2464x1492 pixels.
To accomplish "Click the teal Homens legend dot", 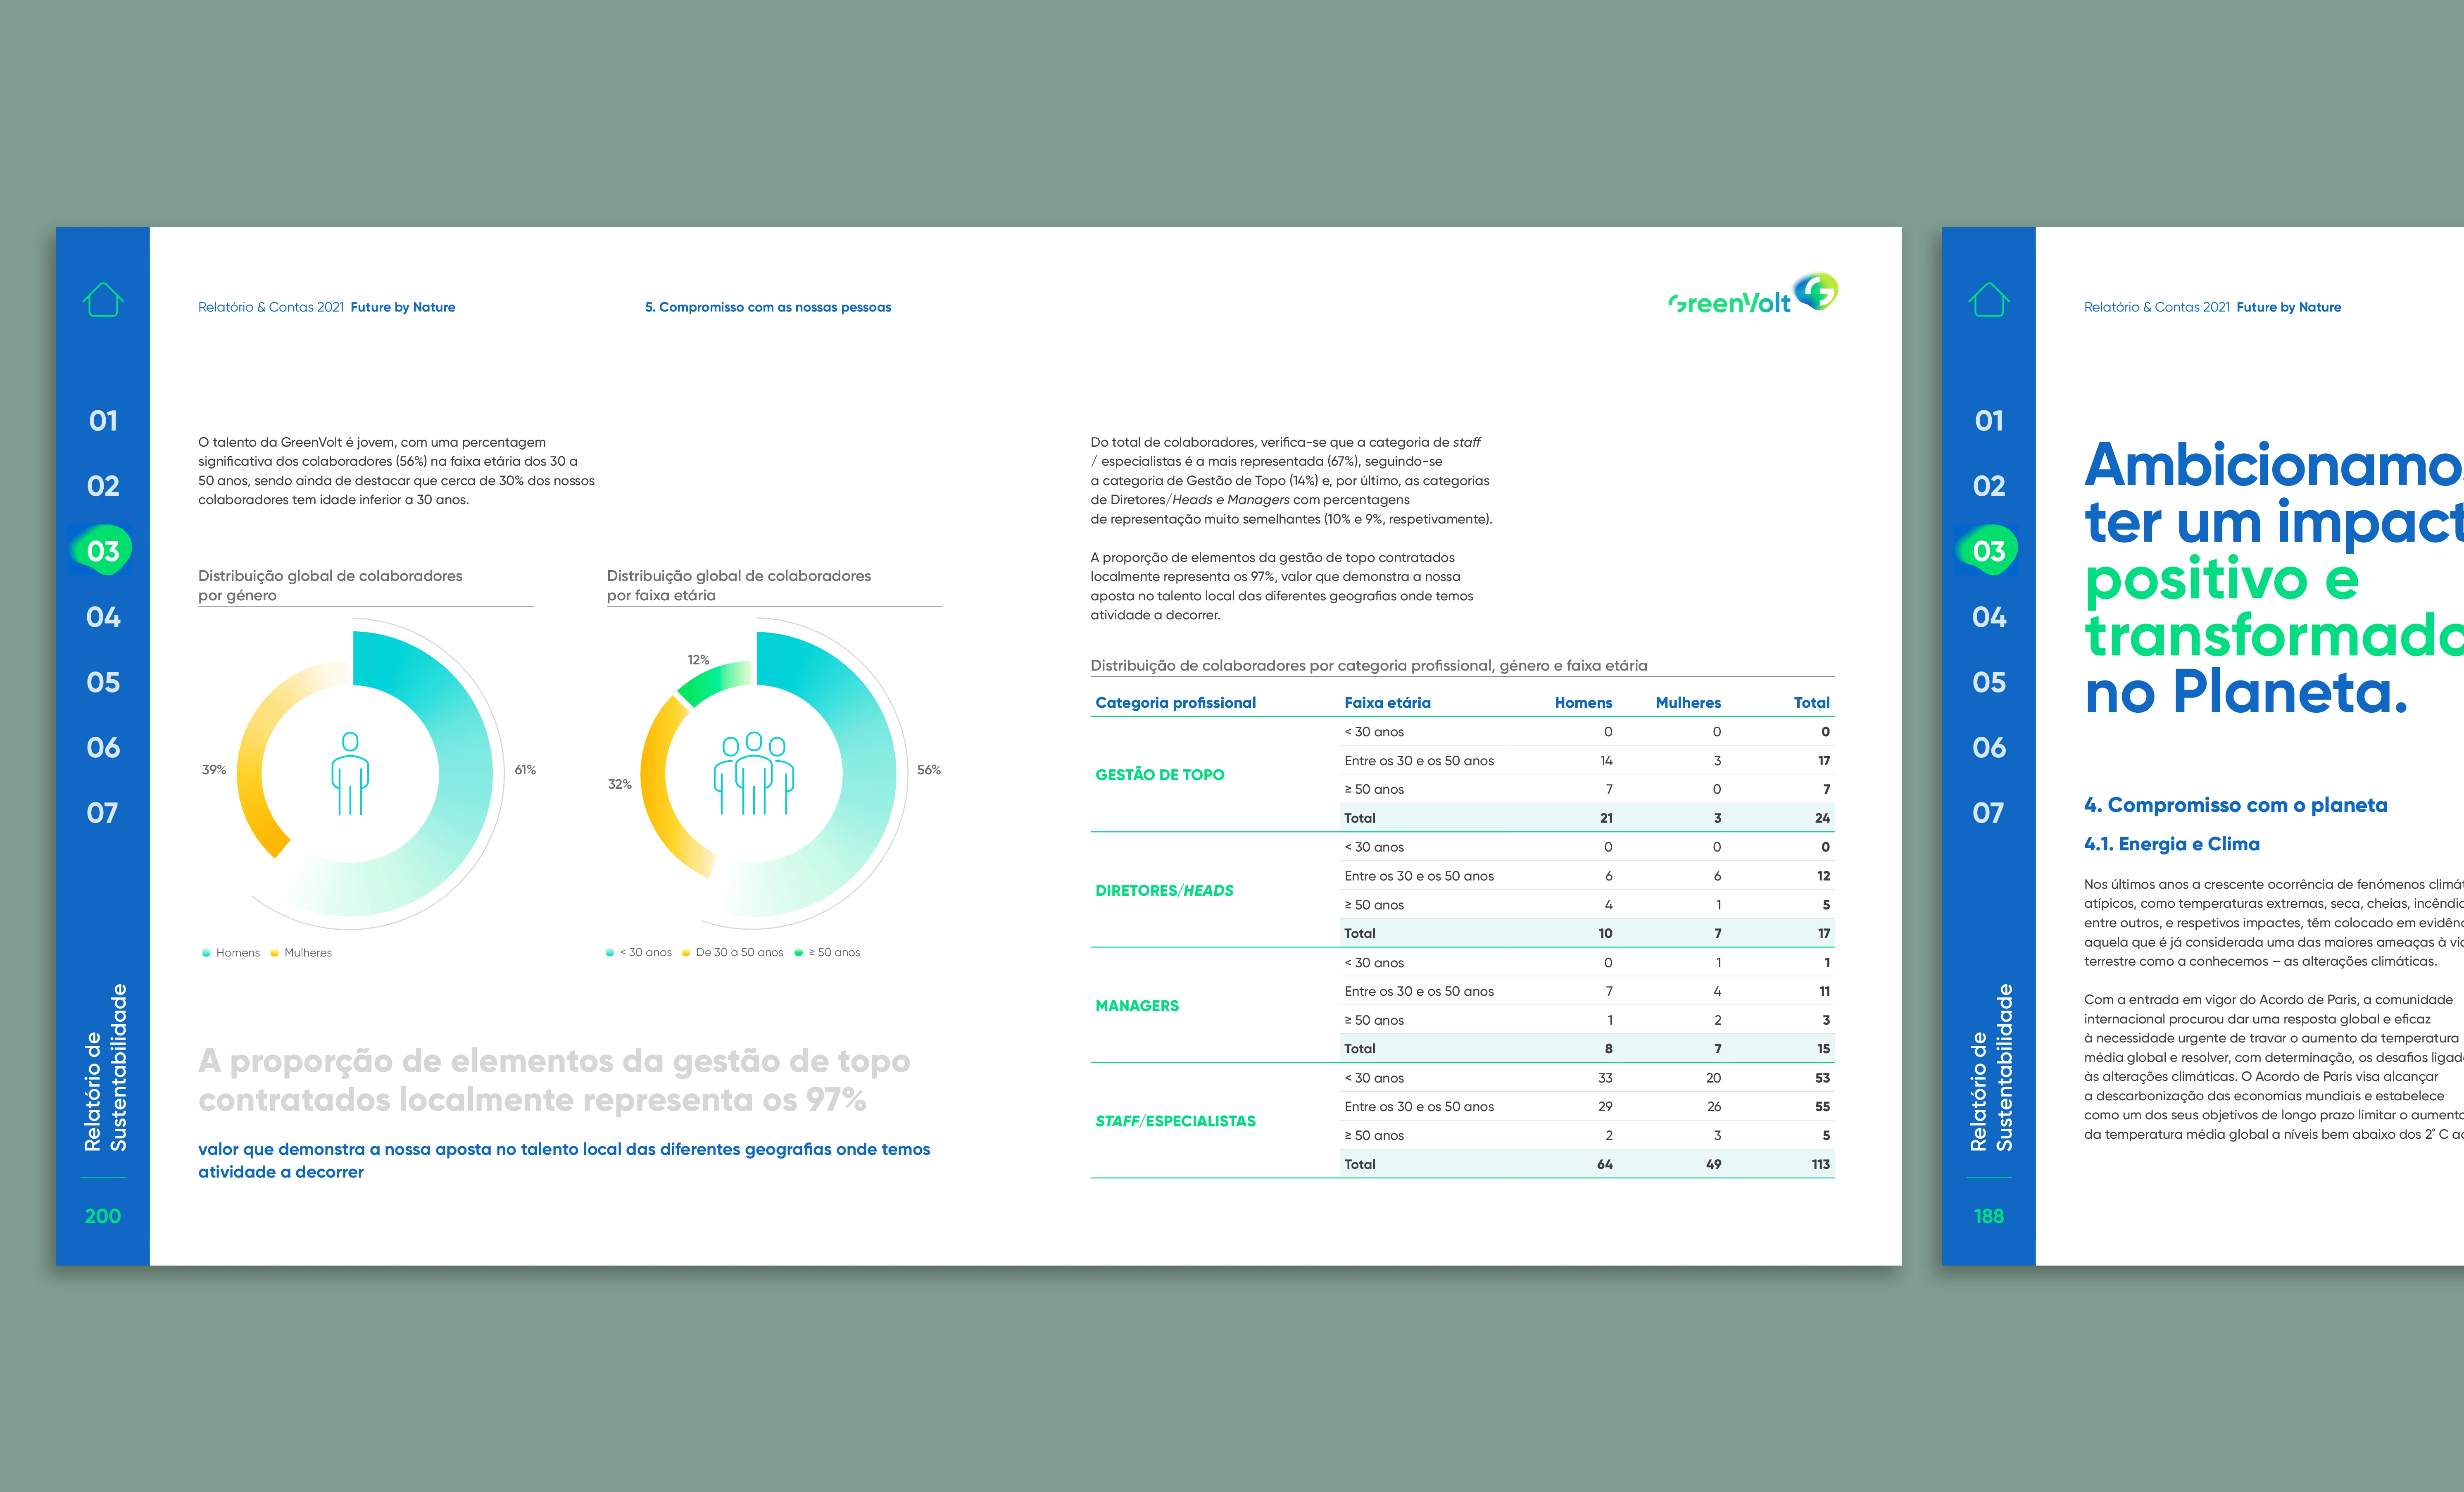I will (206, 953).
